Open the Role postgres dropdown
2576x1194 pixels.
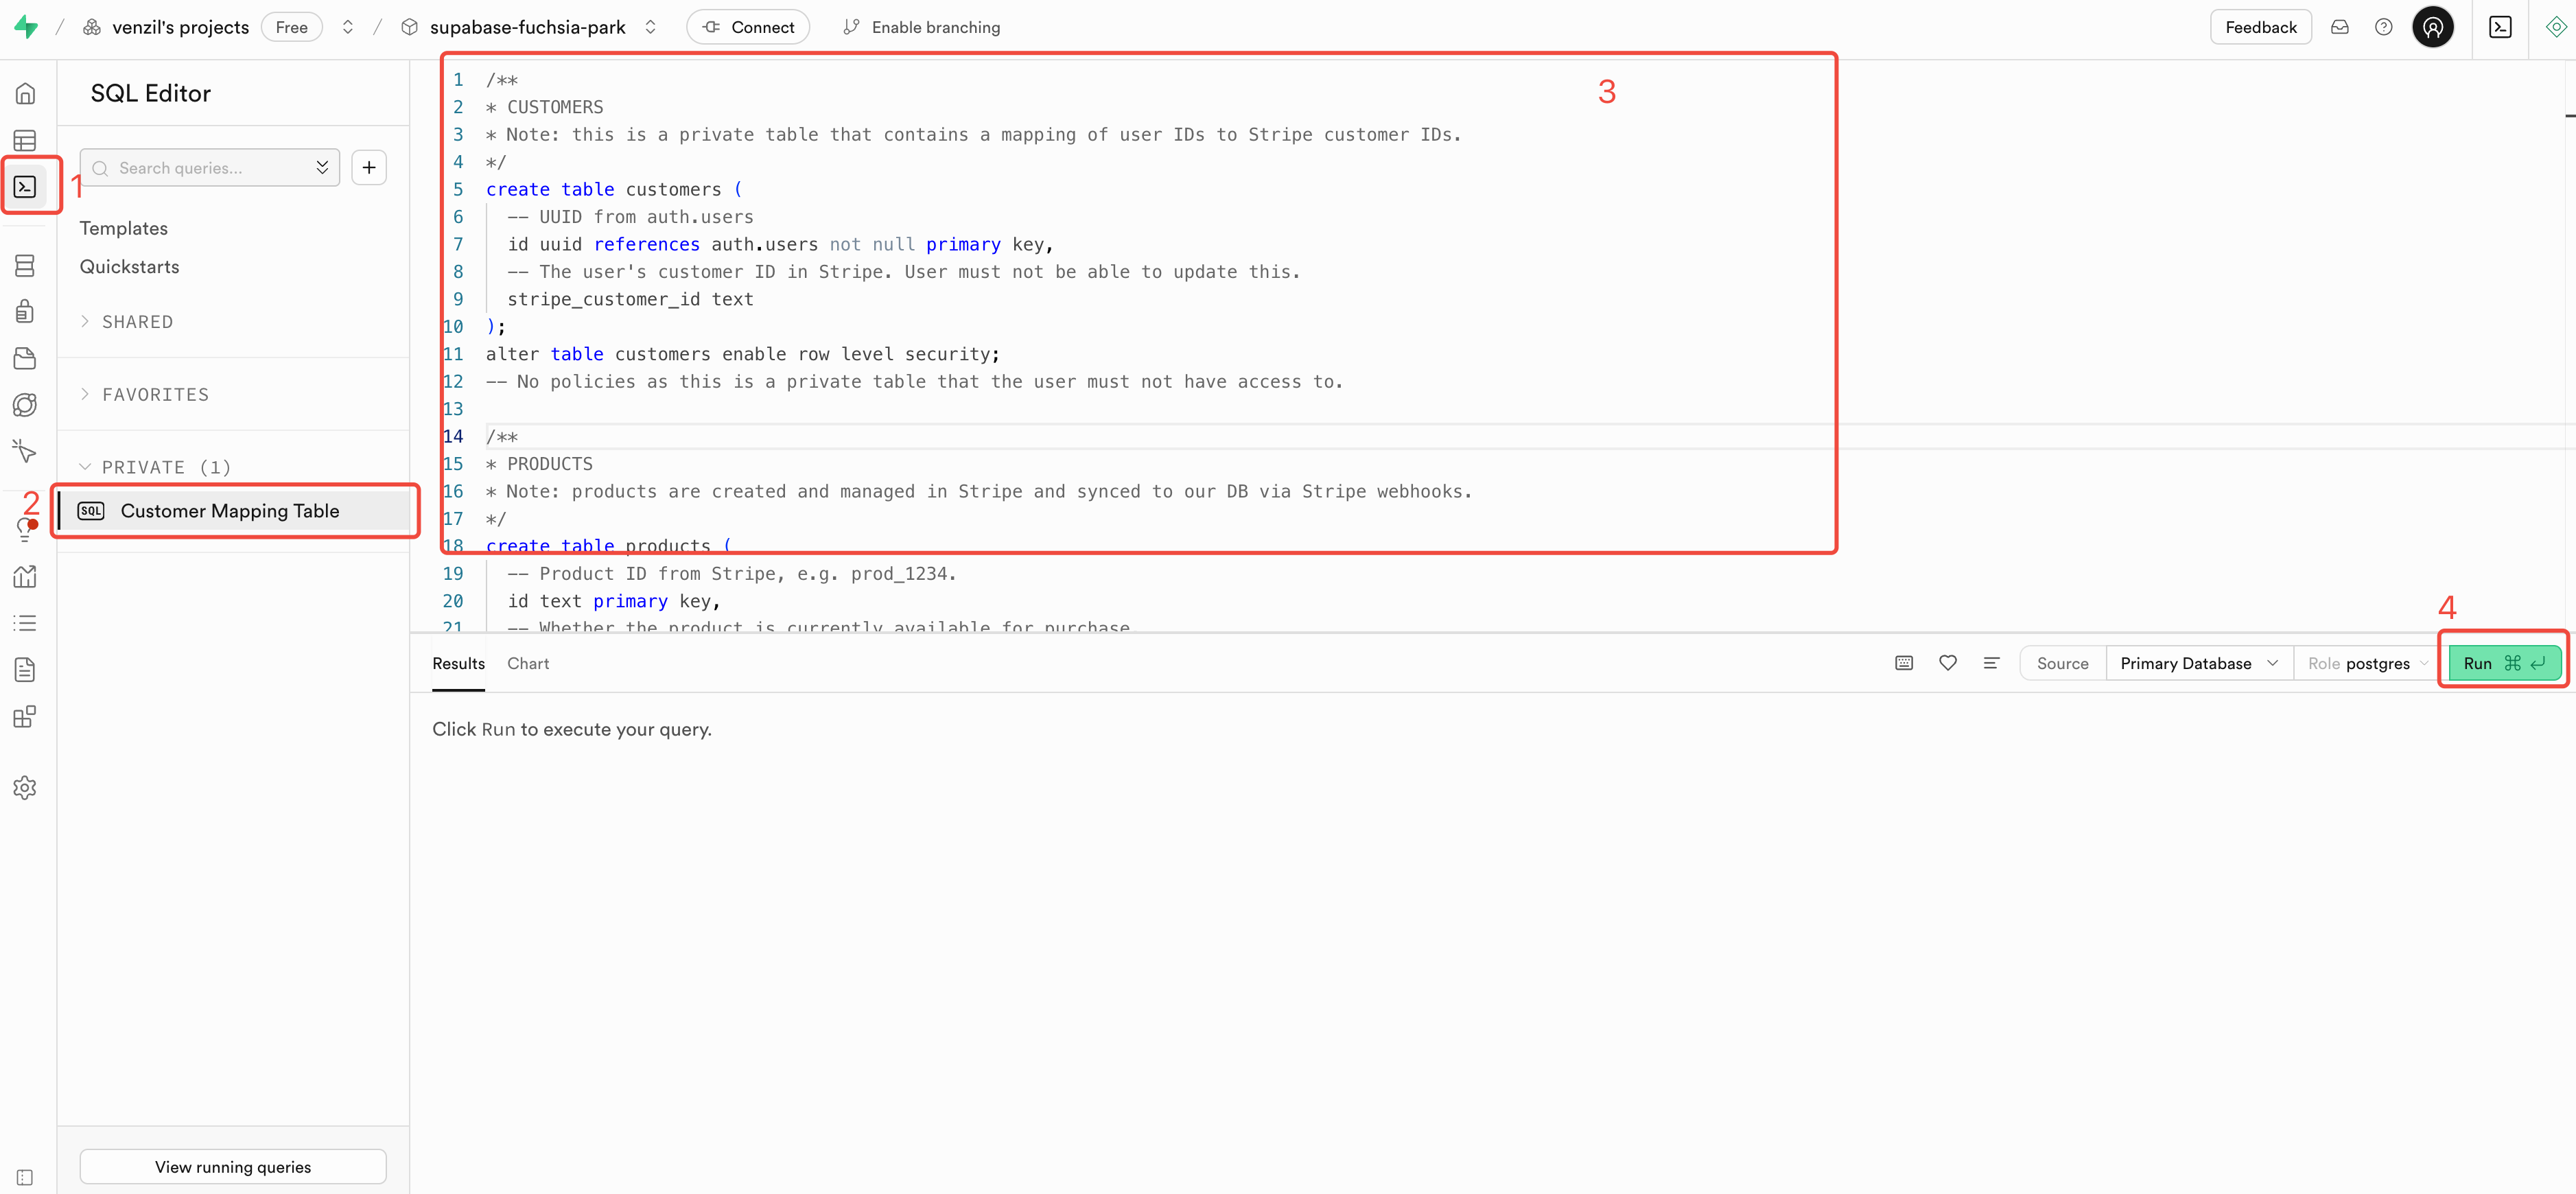(2366, 663)
